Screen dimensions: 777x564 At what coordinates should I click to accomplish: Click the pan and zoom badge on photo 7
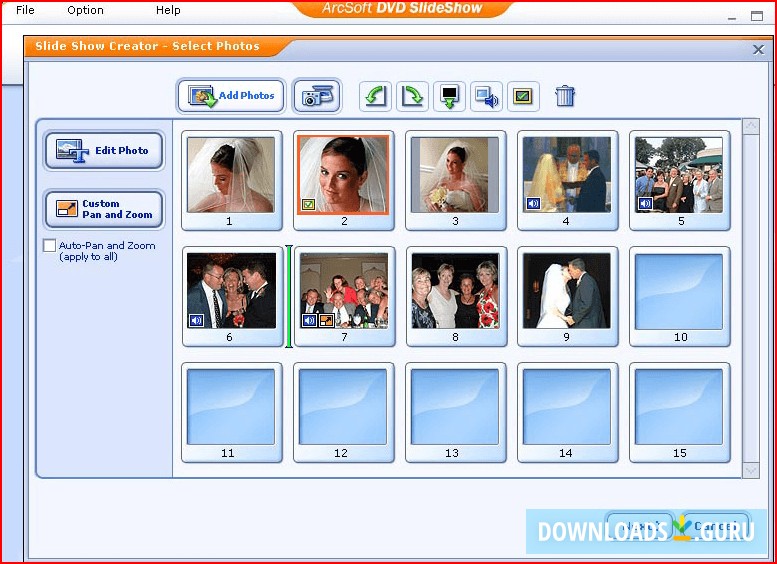coord(326,320)
